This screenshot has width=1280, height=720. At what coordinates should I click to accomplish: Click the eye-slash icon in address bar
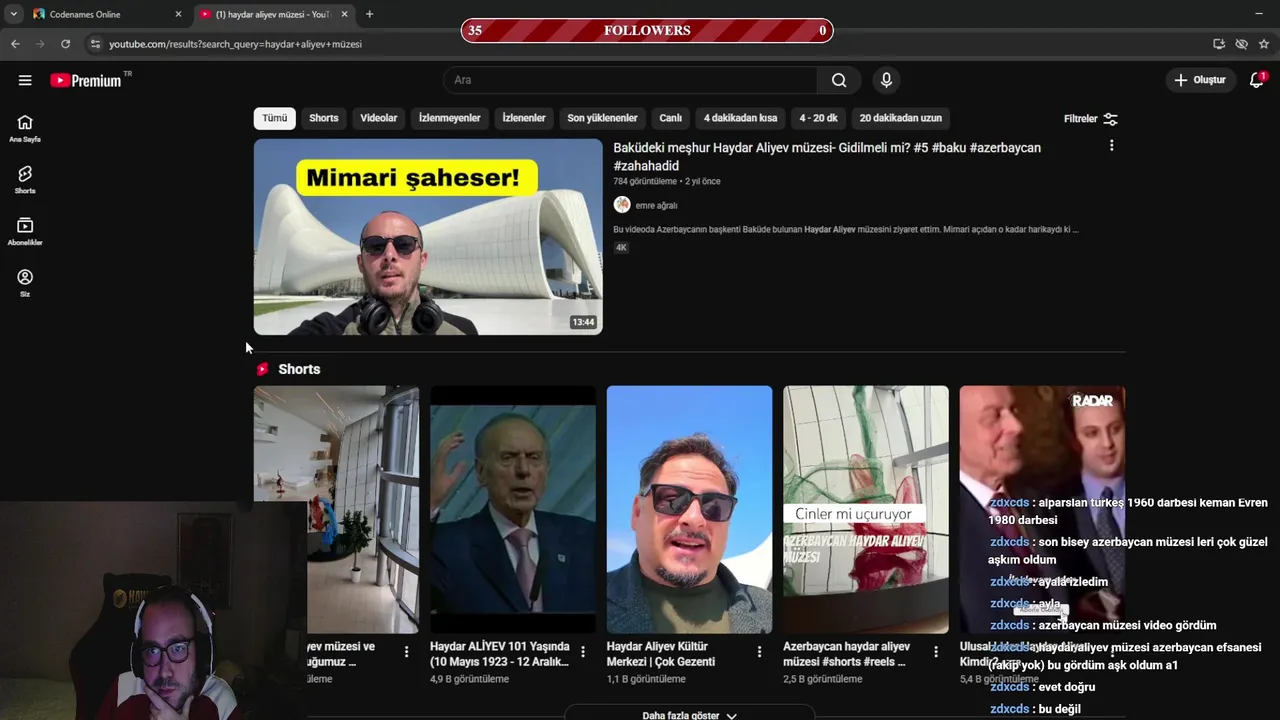pos(1241,44)
